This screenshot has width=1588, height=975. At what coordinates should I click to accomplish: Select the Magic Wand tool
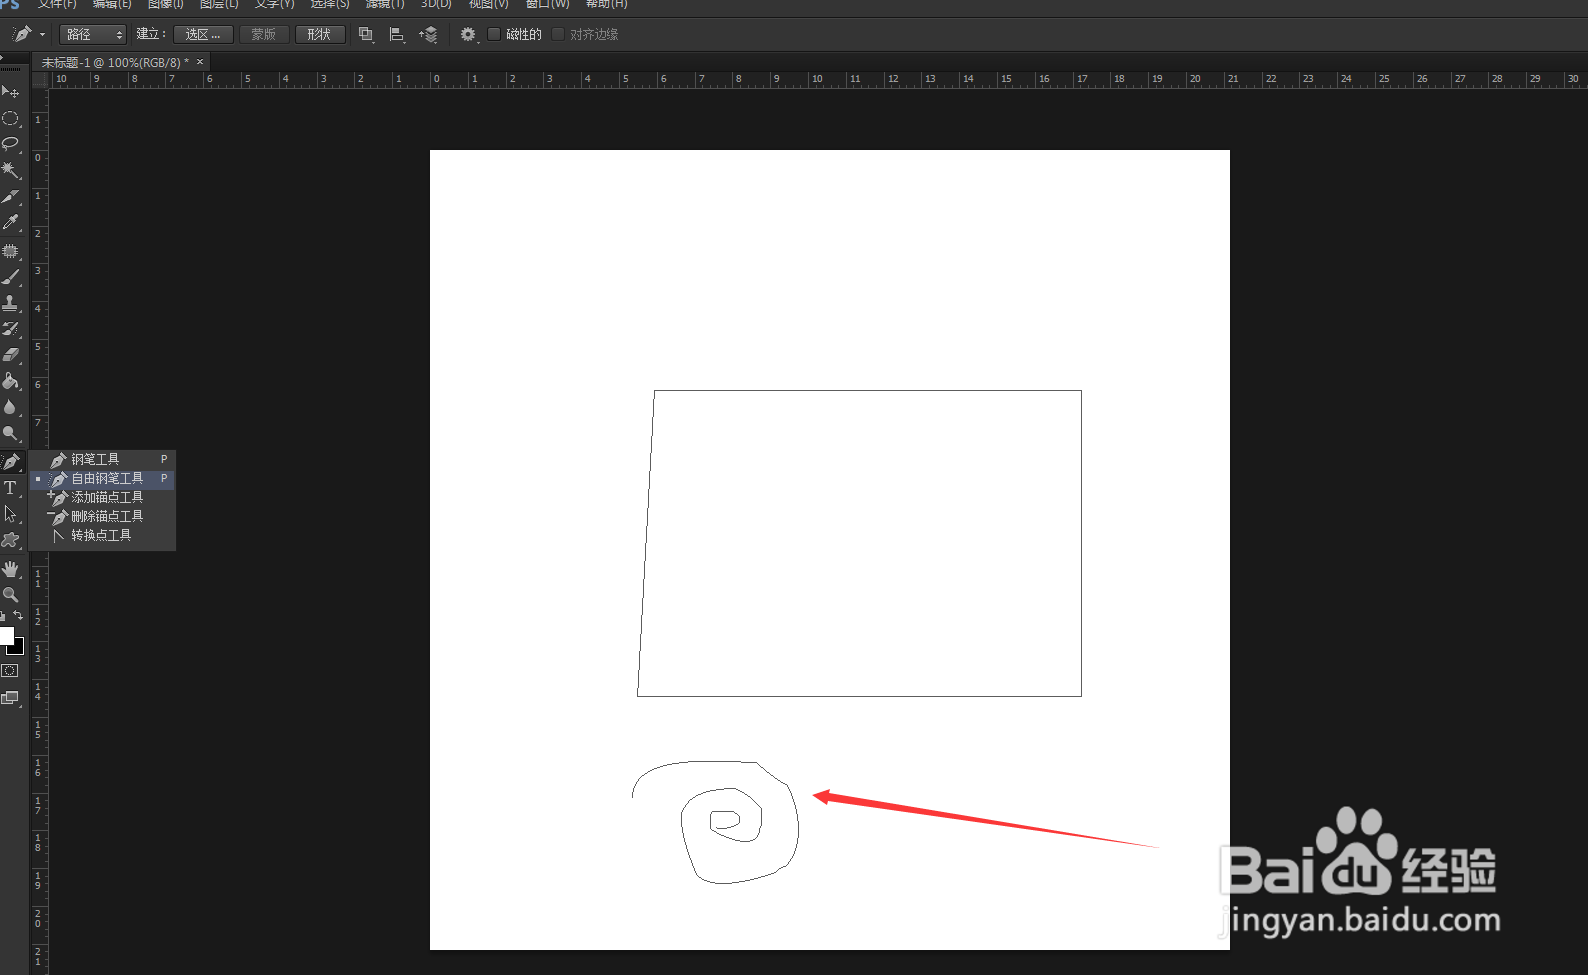(x=10, y=170)
